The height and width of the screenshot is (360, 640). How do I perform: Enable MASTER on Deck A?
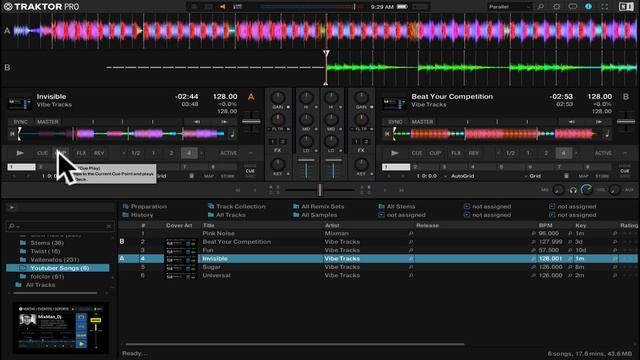47,122
